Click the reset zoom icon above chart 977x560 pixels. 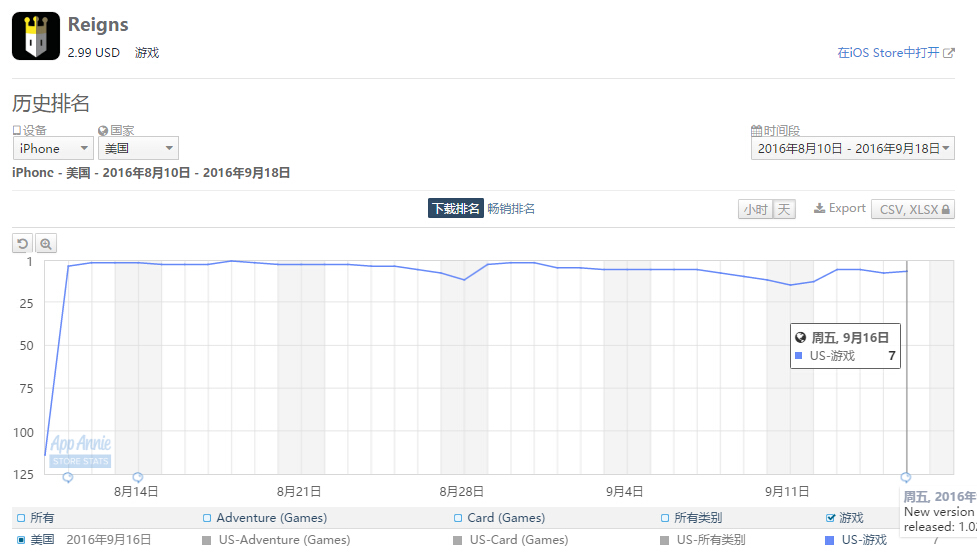(x=22, y=244)
